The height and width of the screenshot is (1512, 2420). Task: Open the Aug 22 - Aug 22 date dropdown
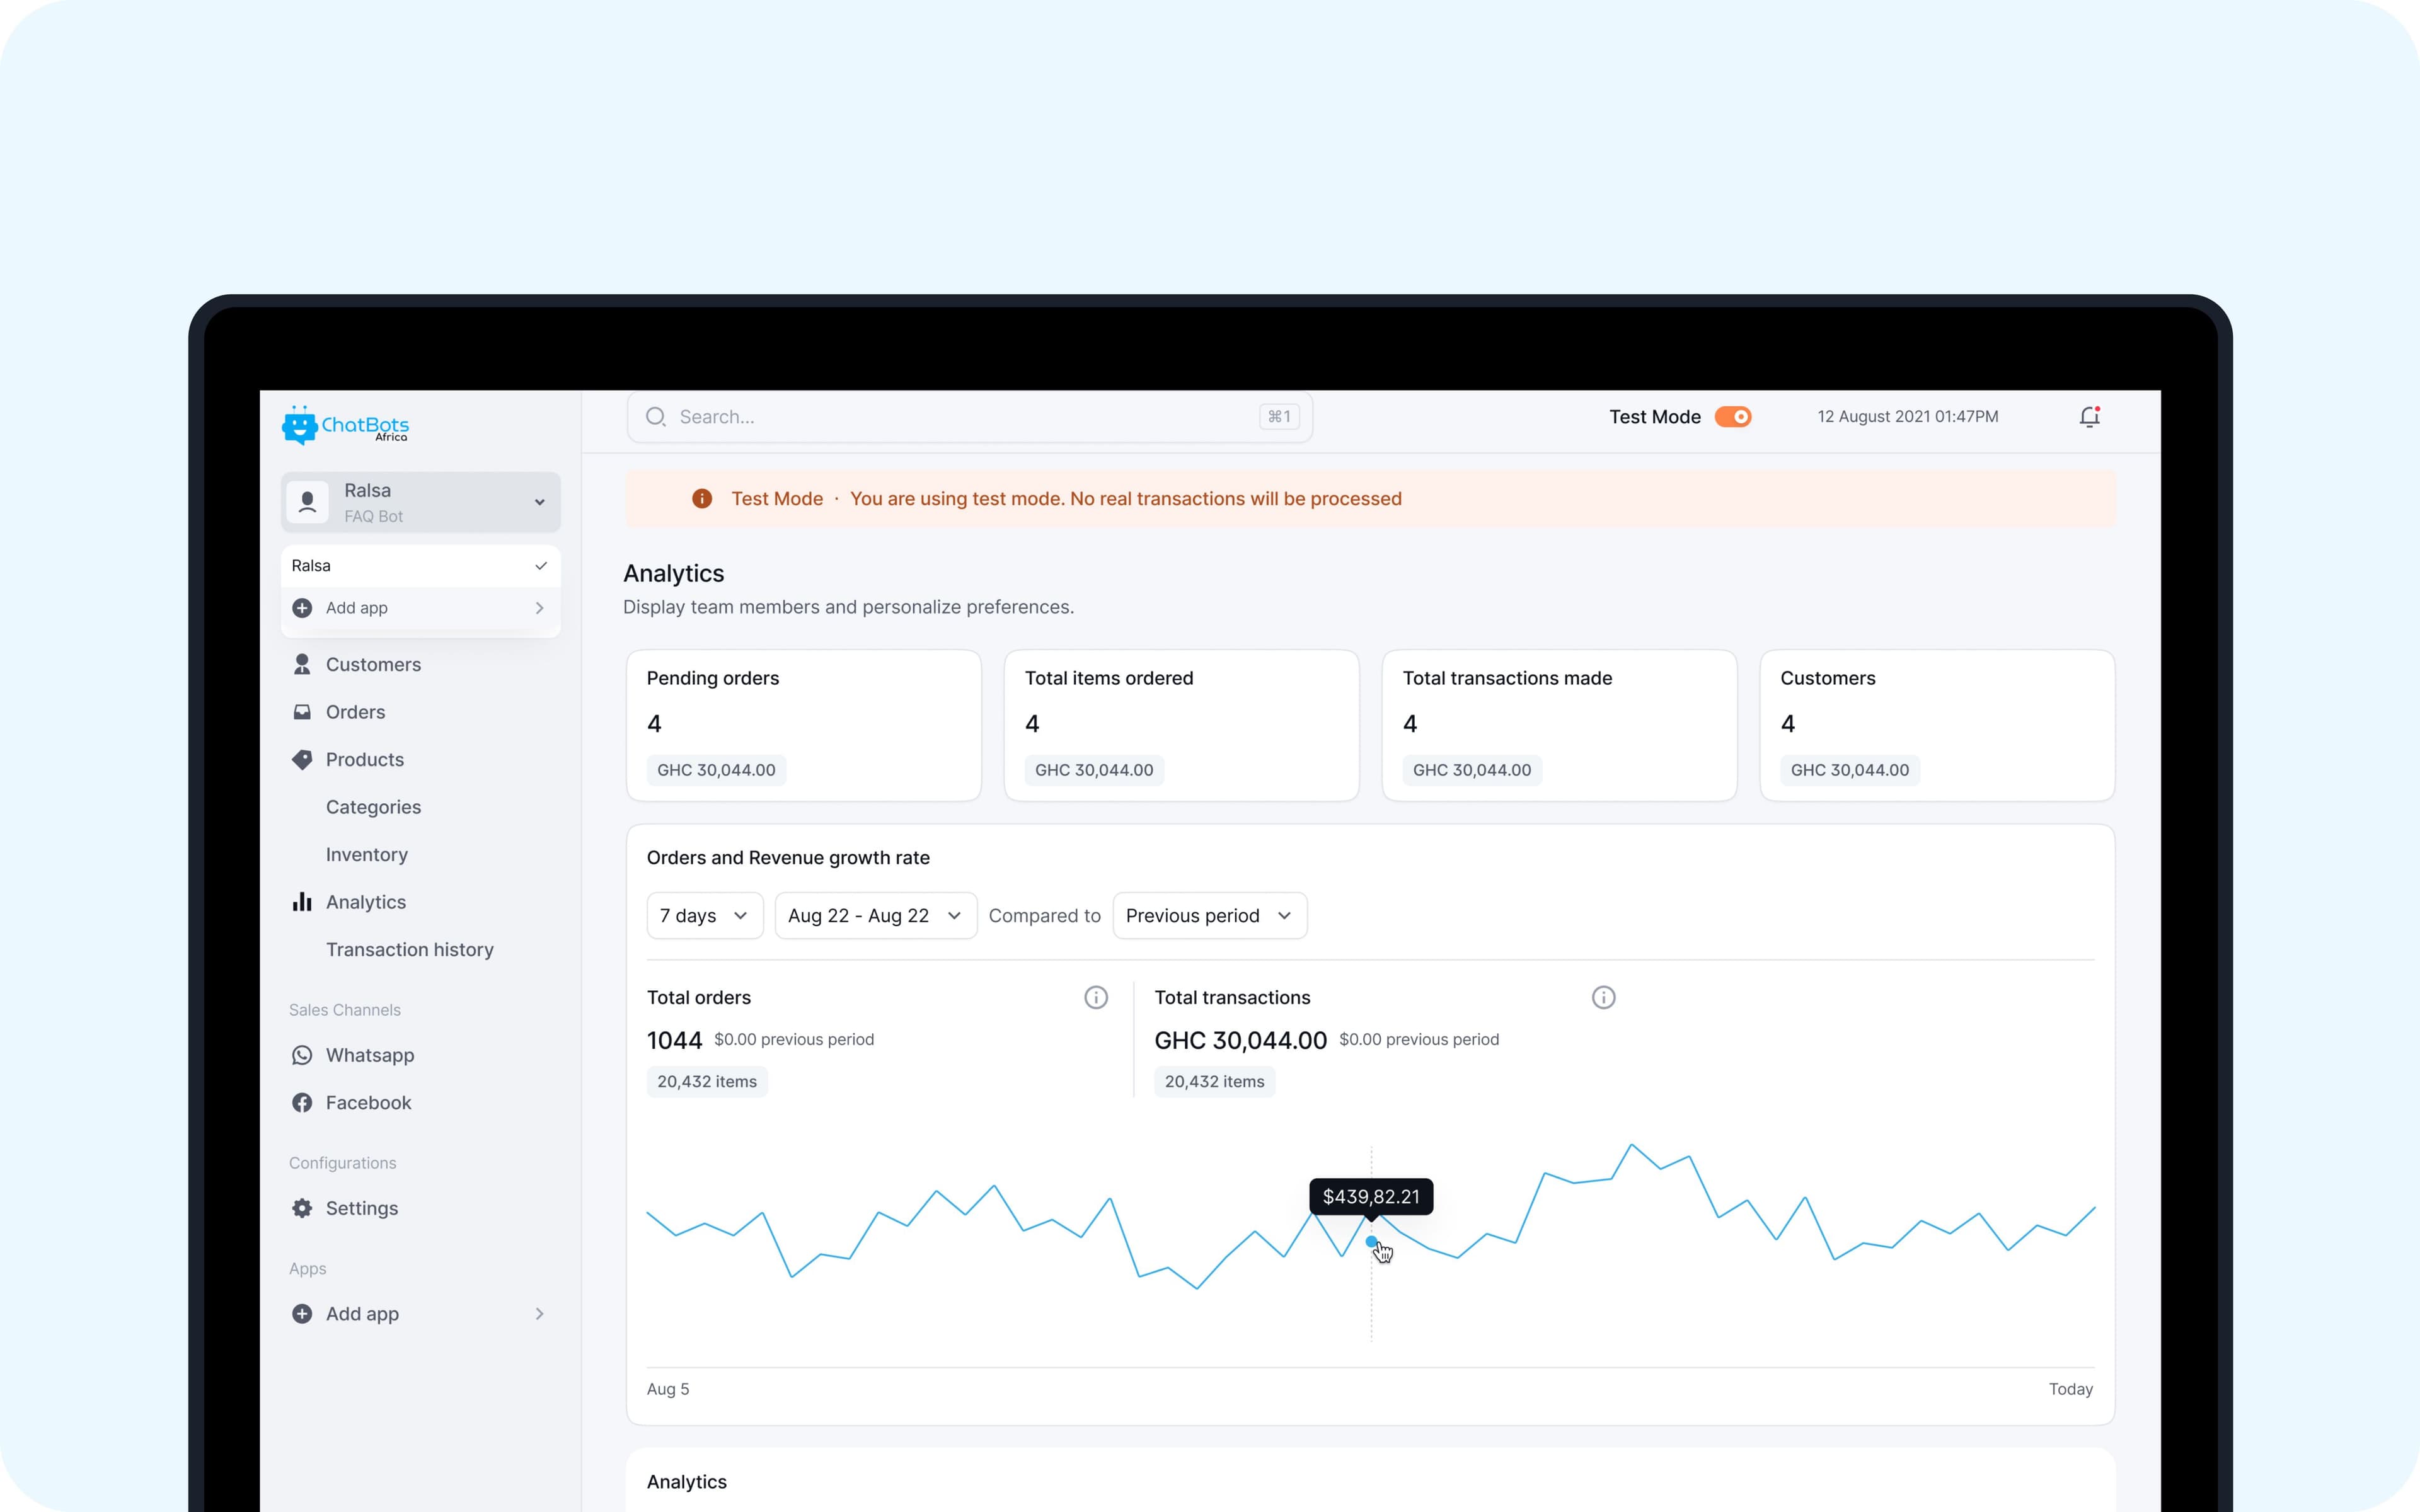click(876, 916)
